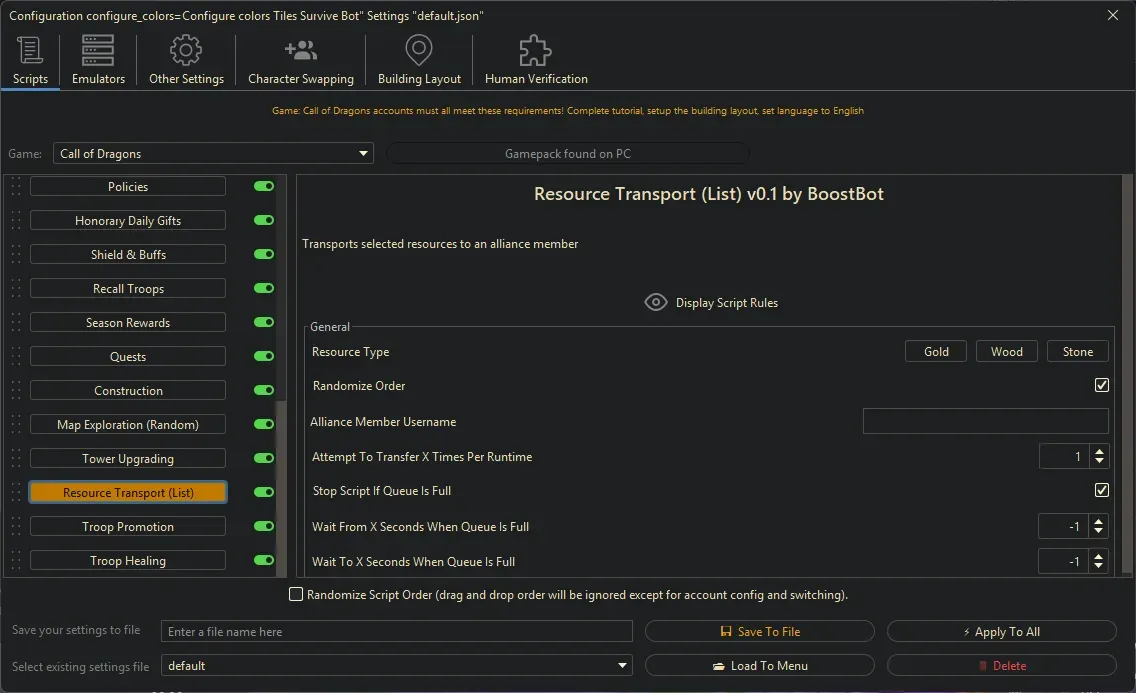Select the Emulators panel icon

pyautogui.click(x=97, y=50)
